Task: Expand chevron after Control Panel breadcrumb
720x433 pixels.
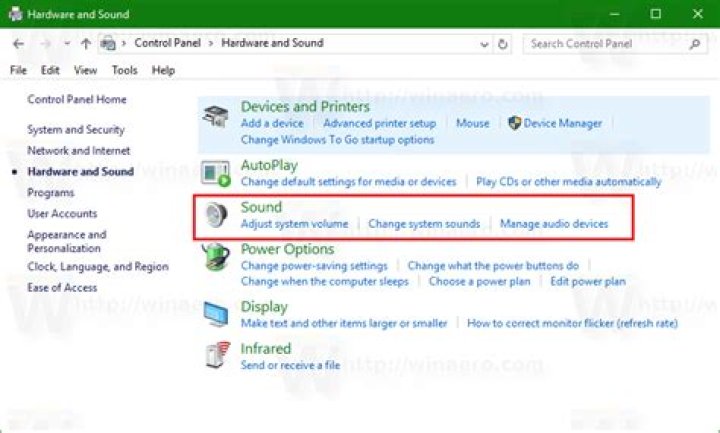Action: pyautogui.click(x=211, y=44)
